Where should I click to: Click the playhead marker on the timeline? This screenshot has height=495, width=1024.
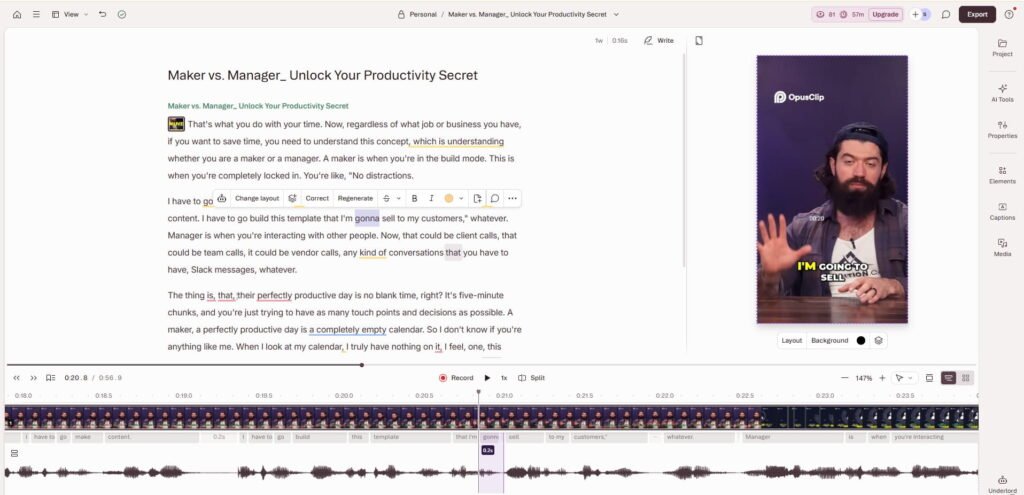(479, 392)
